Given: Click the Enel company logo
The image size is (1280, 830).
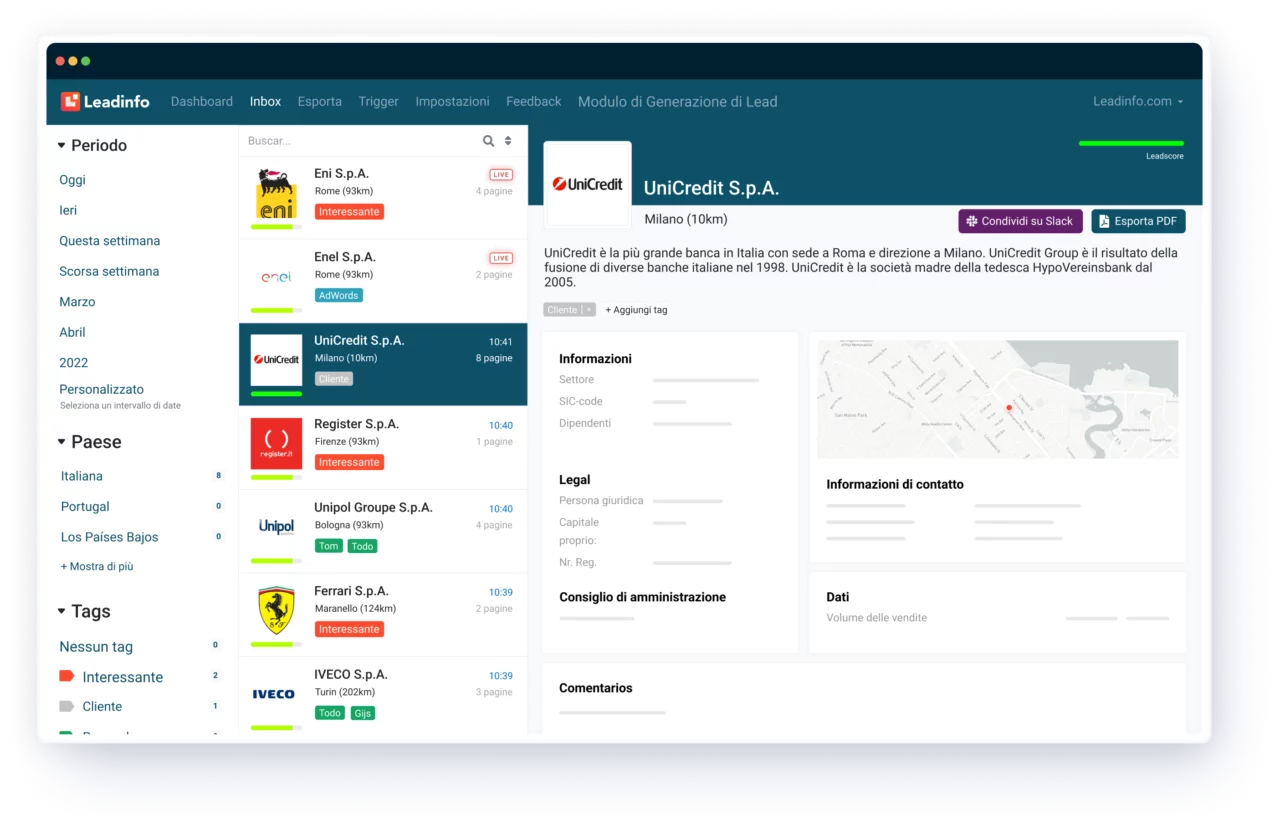Looking at the screenshot, I should [x=276, y=277].
